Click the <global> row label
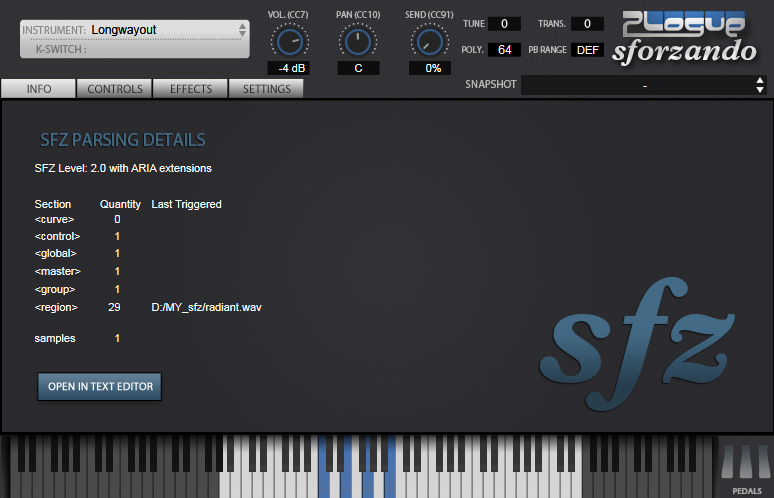Image resolution: width=774 pixels, height=498 pixels. pos(55,254)
